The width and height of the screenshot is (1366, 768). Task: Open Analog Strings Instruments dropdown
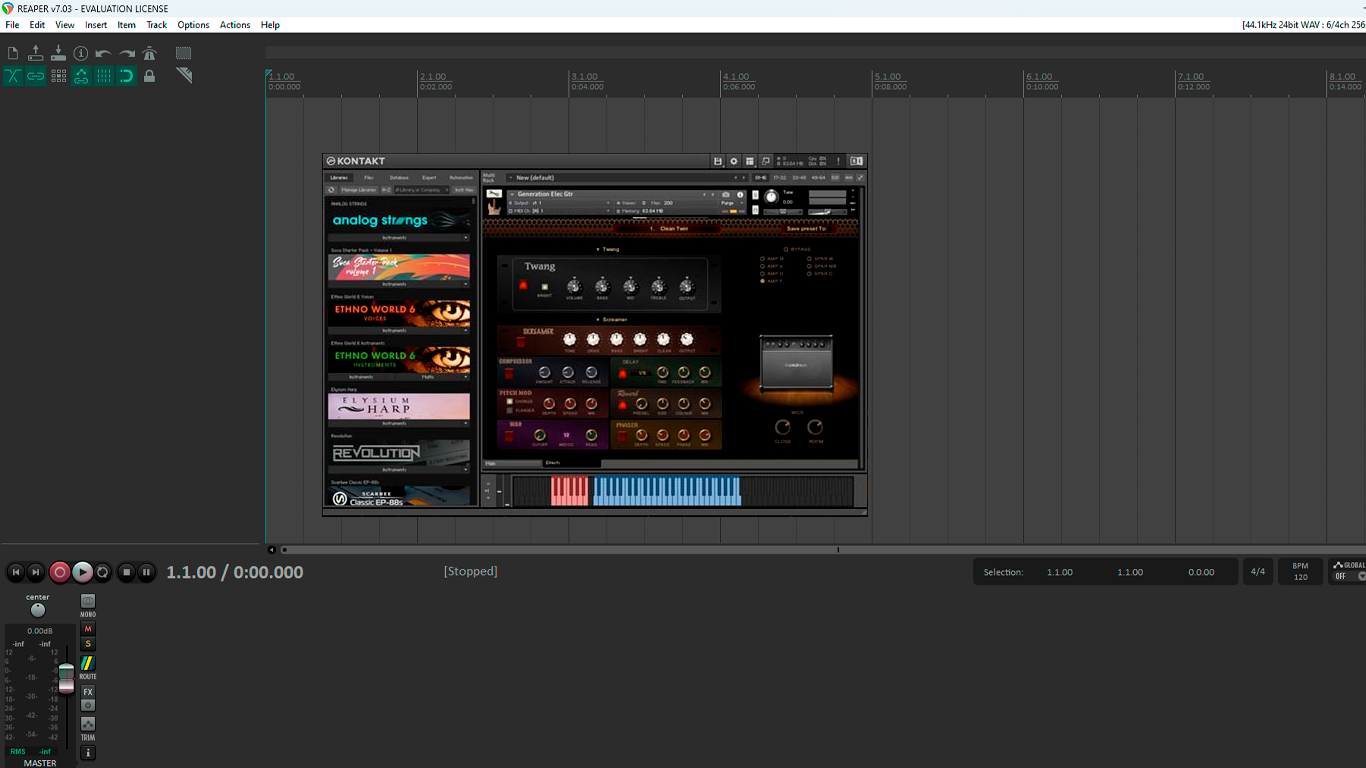point(399,238)
